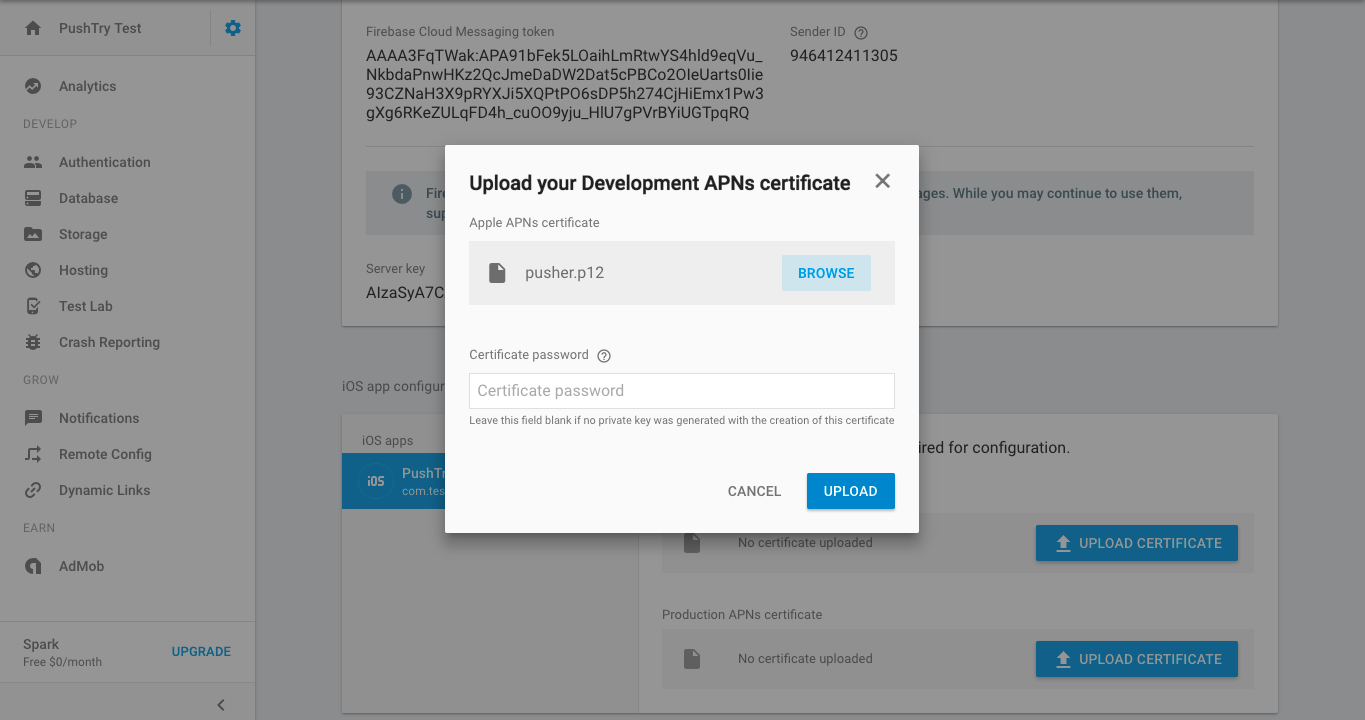
Task: Open project settings gear
Action: 233,28
